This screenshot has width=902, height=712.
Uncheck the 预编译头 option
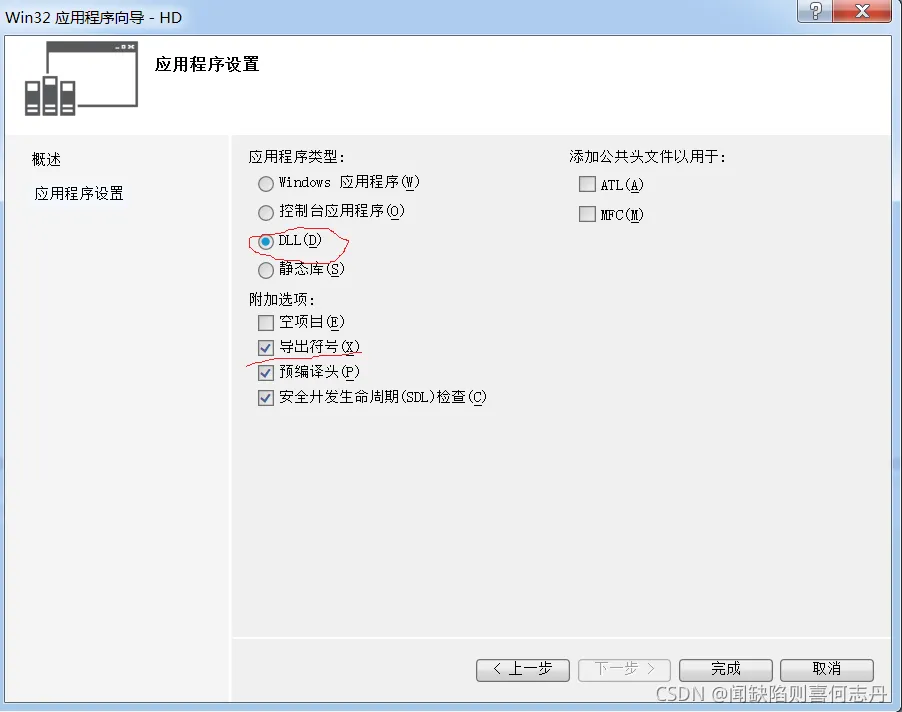click(x=265, y=373)
